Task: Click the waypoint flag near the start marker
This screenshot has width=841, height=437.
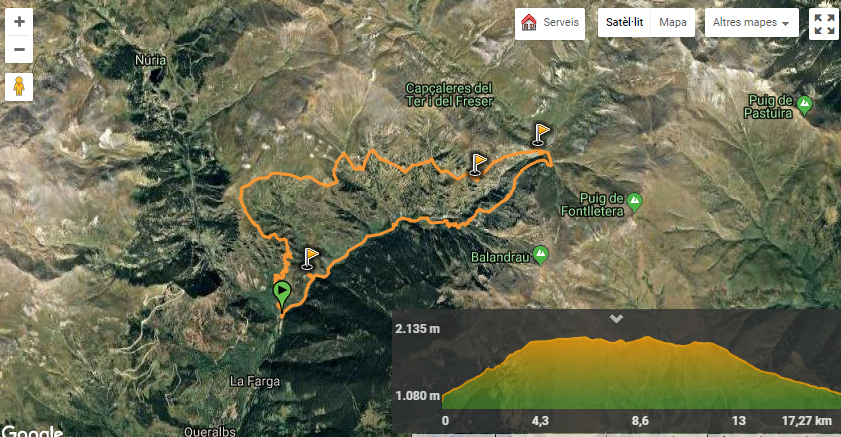Action: [309, 258]
